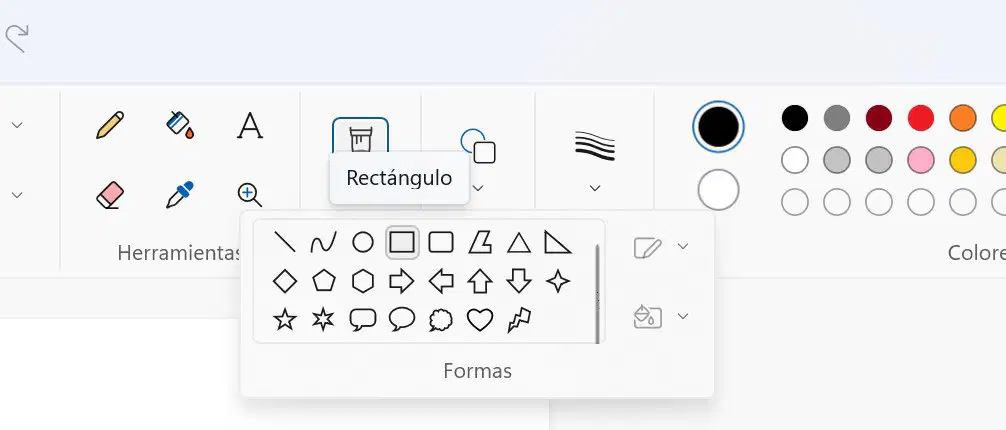Select the Fill bucket tool
The width and height of the screenshot is (1006, 430).
click(x=180, y=125)
